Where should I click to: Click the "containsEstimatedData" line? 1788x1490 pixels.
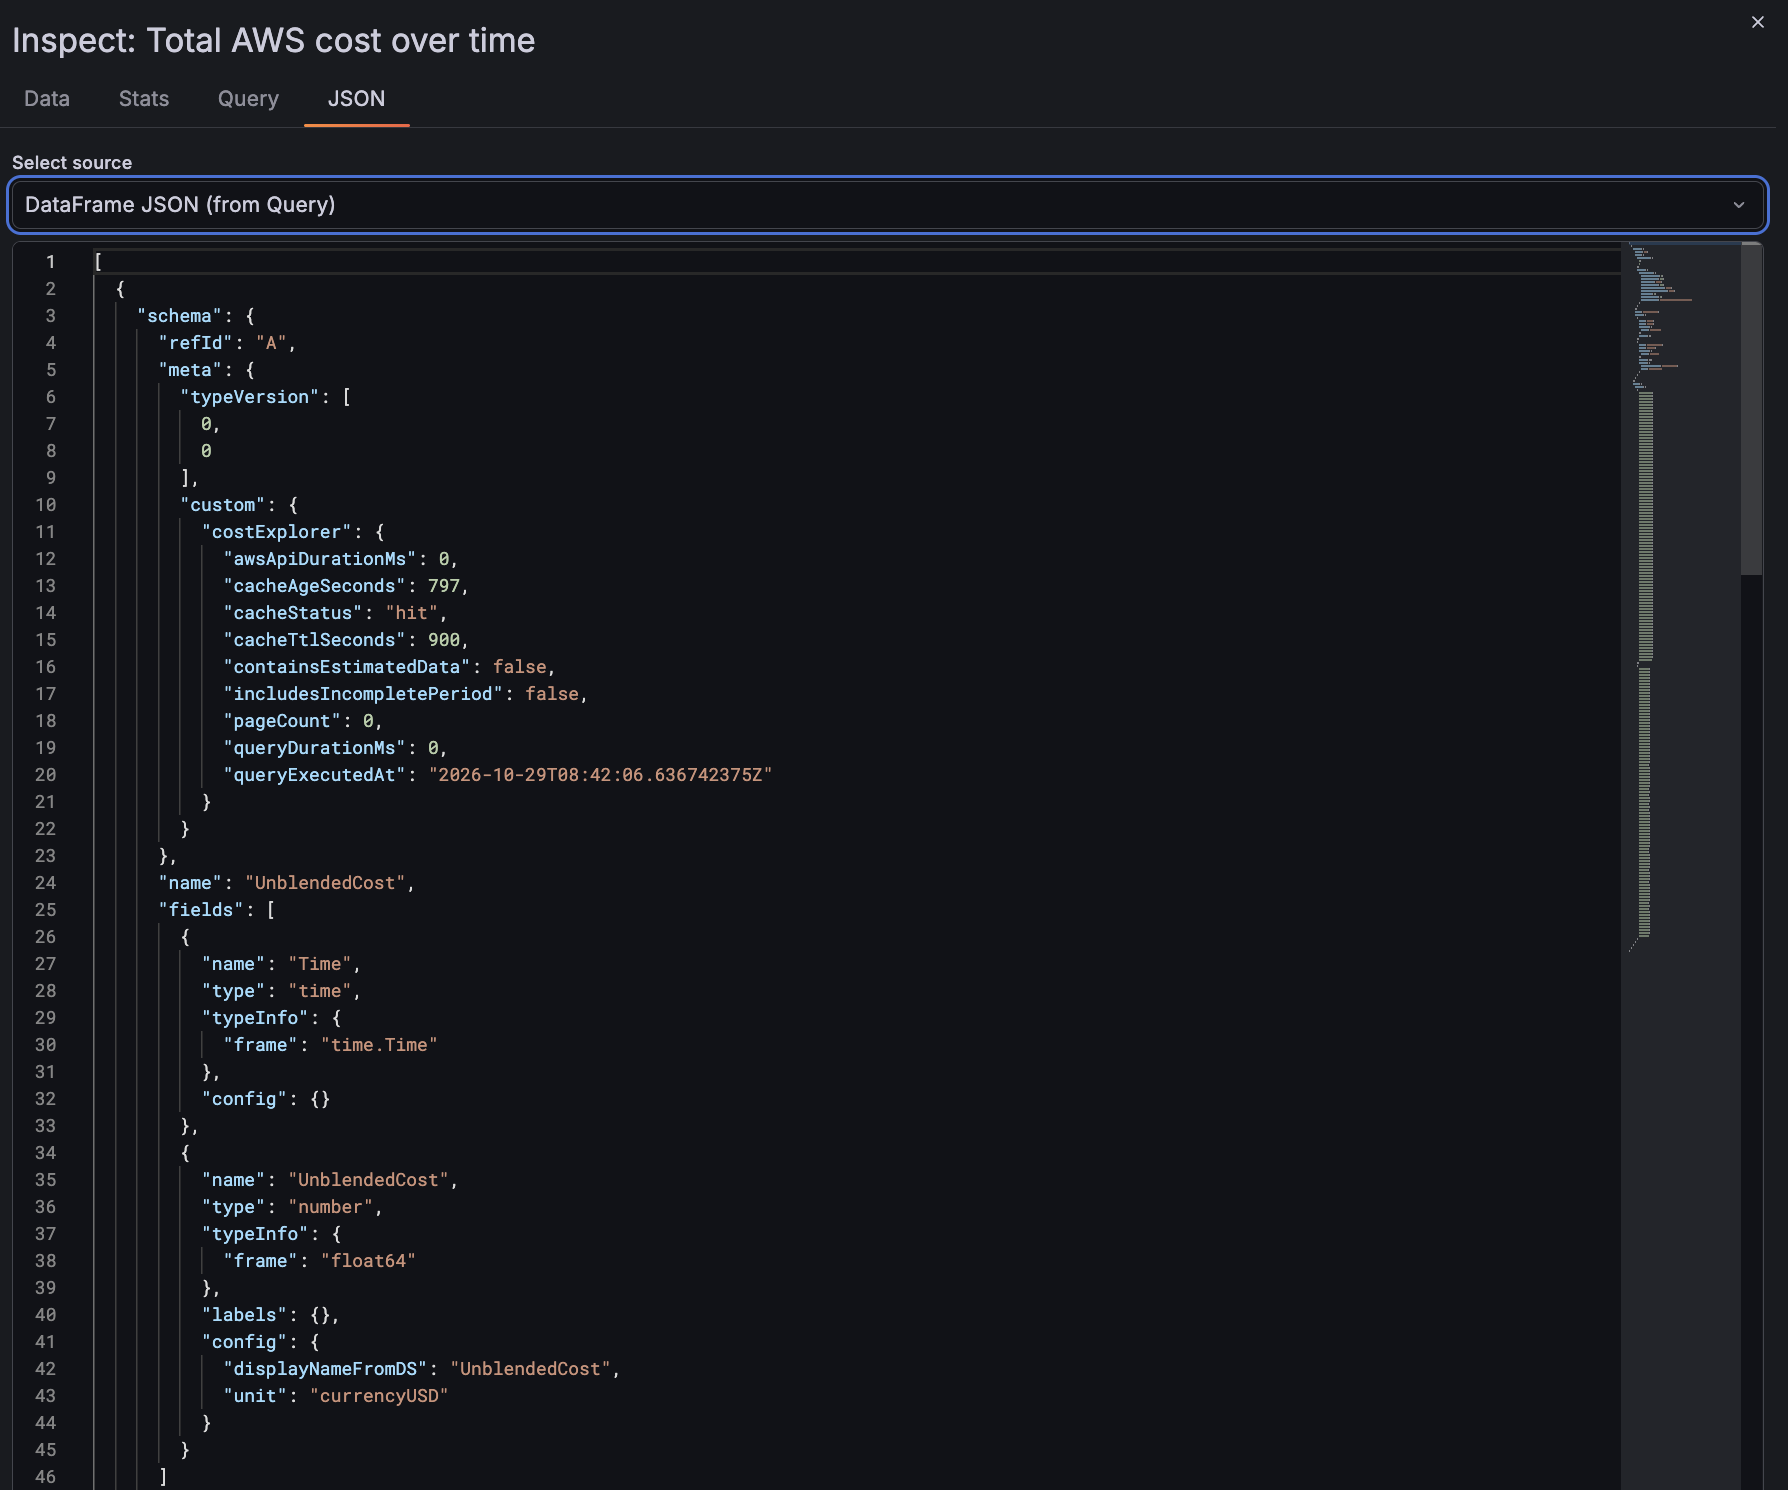[x=389, y=667]
